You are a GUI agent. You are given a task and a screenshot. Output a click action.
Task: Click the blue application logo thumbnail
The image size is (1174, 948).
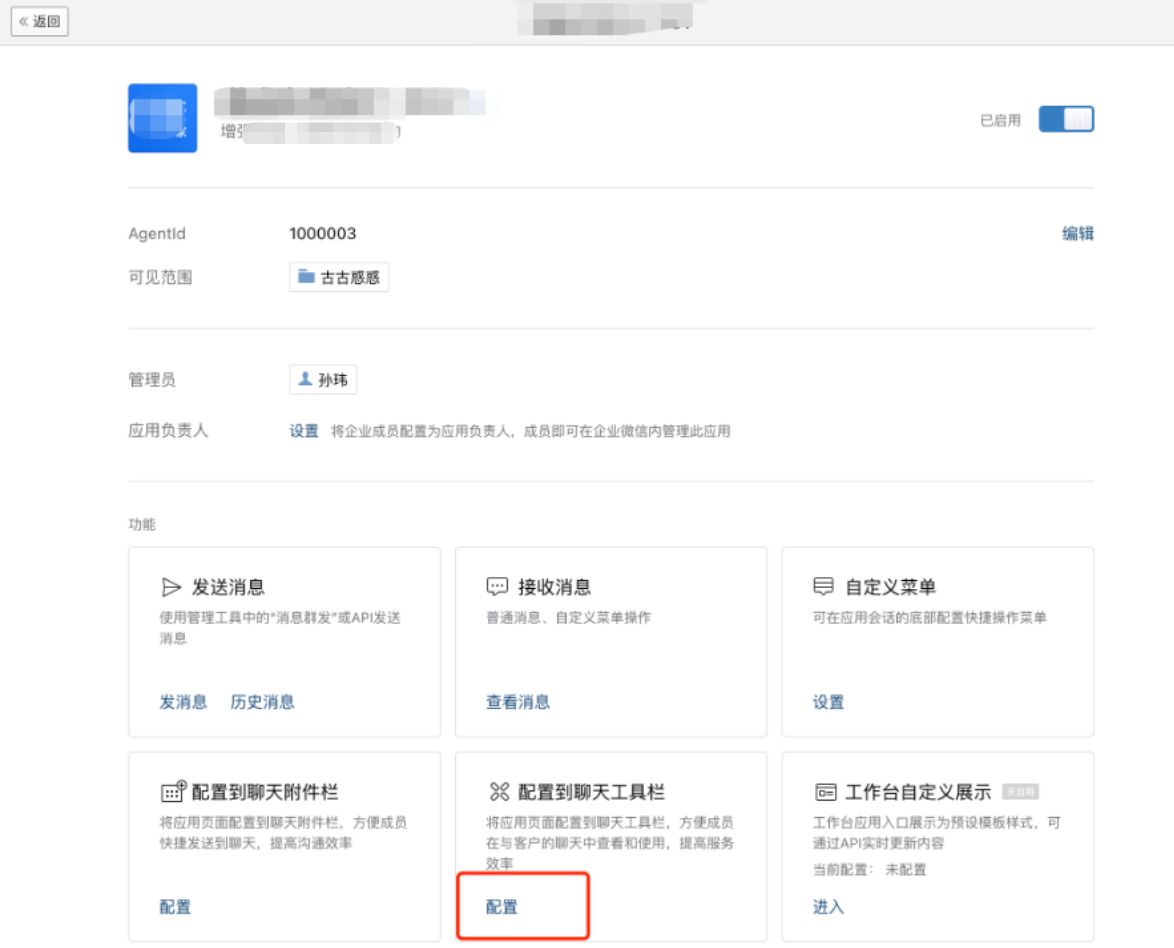pos(162,118)
